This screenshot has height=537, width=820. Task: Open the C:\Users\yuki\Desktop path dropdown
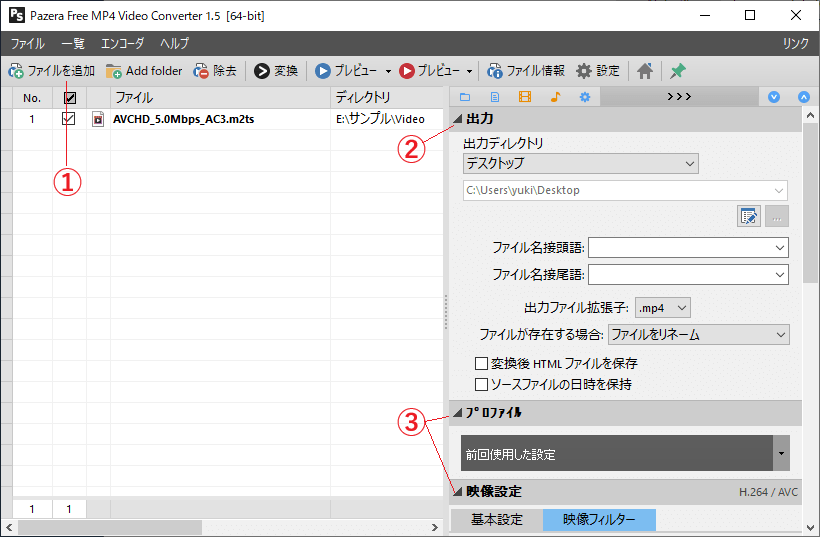click(x=625, y=190)
